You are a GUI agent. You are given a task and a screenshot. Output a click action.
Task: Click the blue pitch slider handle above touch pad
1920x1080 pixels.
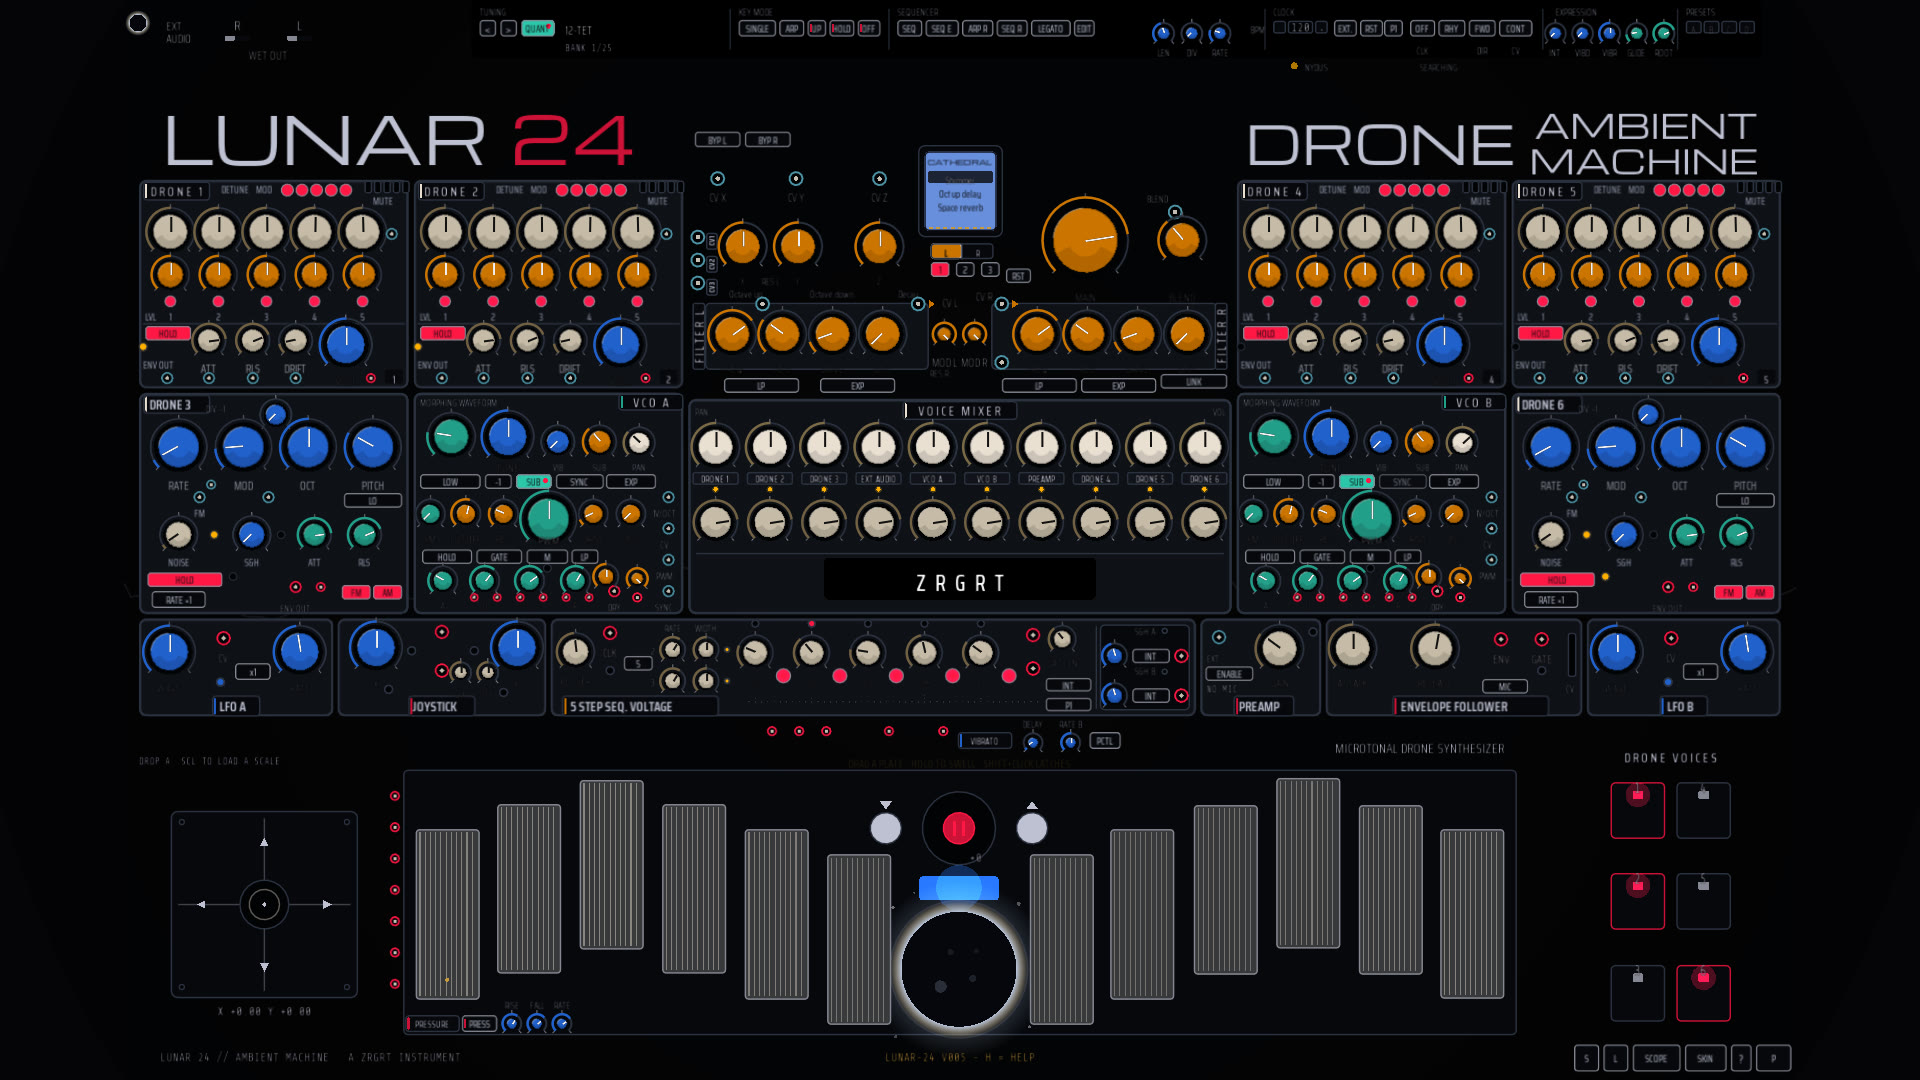click(x=958, y=888)
